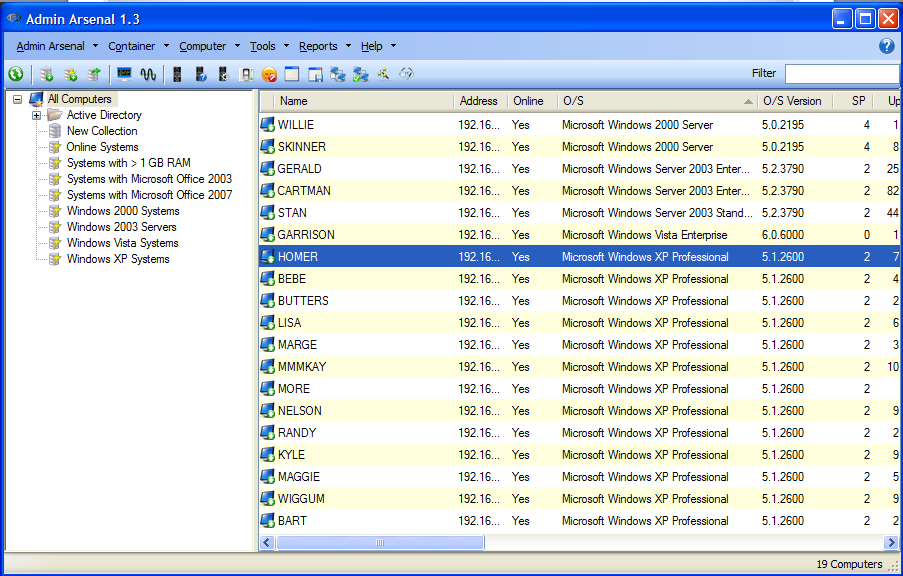Select the BUTTERS computer row

tap(579, 301)
